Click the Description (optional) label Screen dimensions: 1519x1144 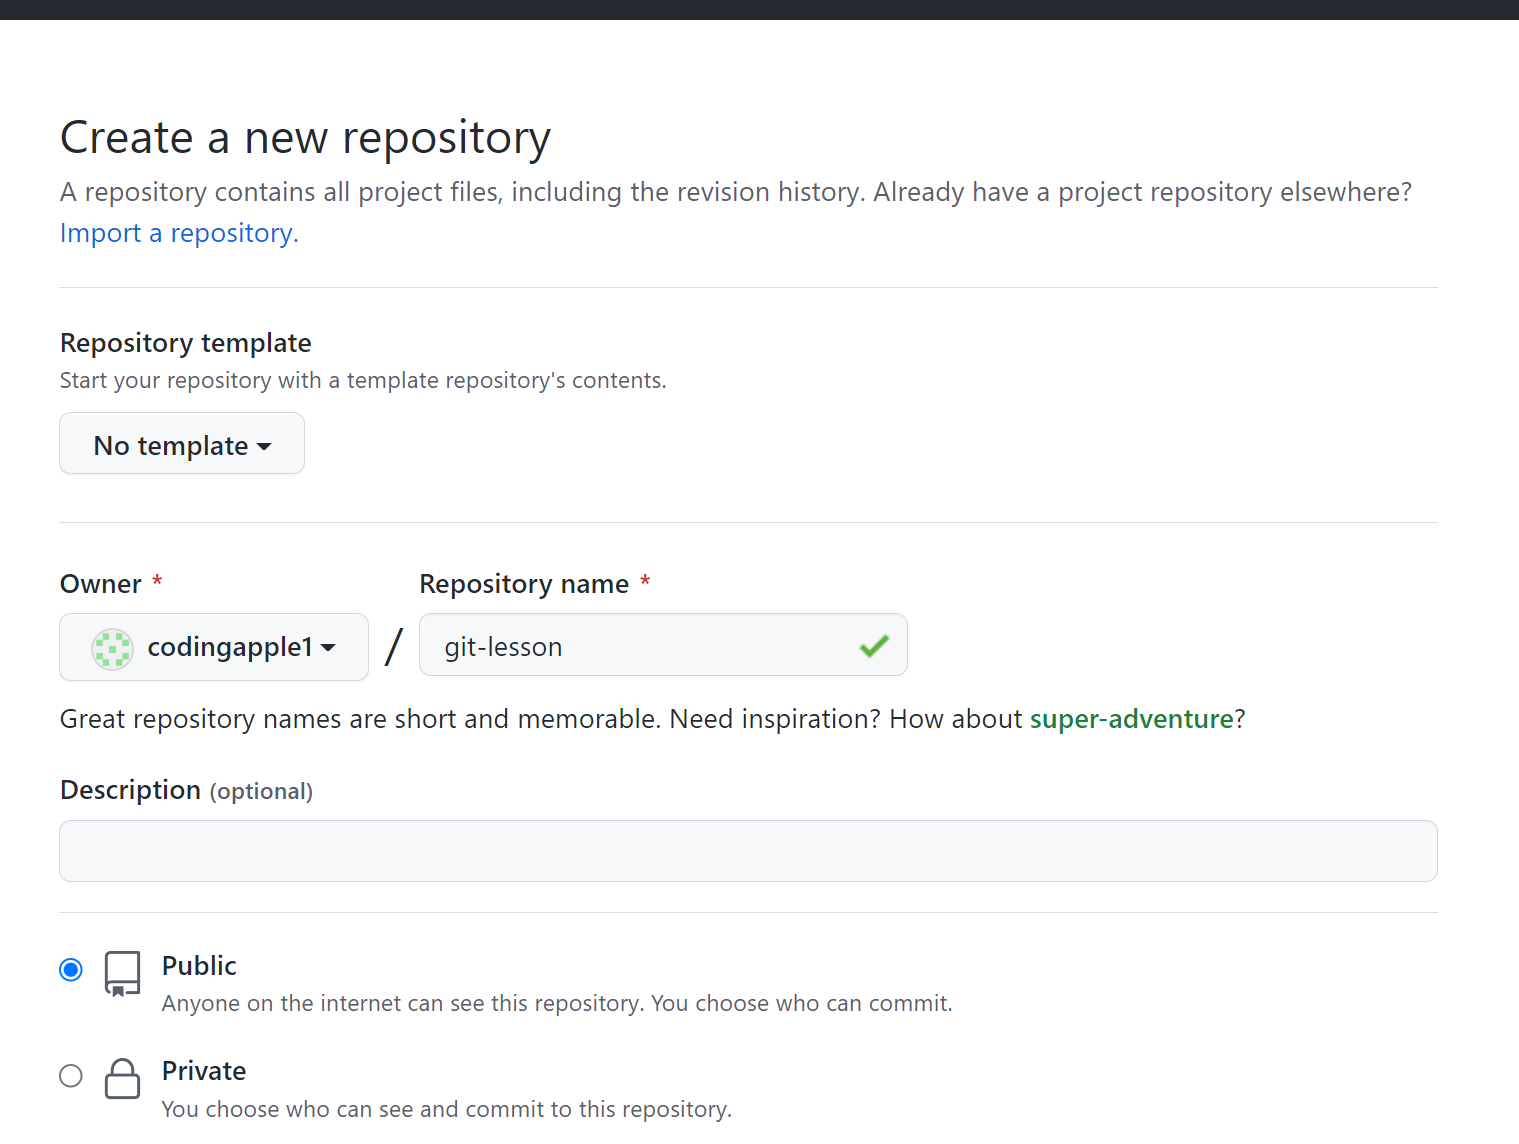tap(186, 791)
